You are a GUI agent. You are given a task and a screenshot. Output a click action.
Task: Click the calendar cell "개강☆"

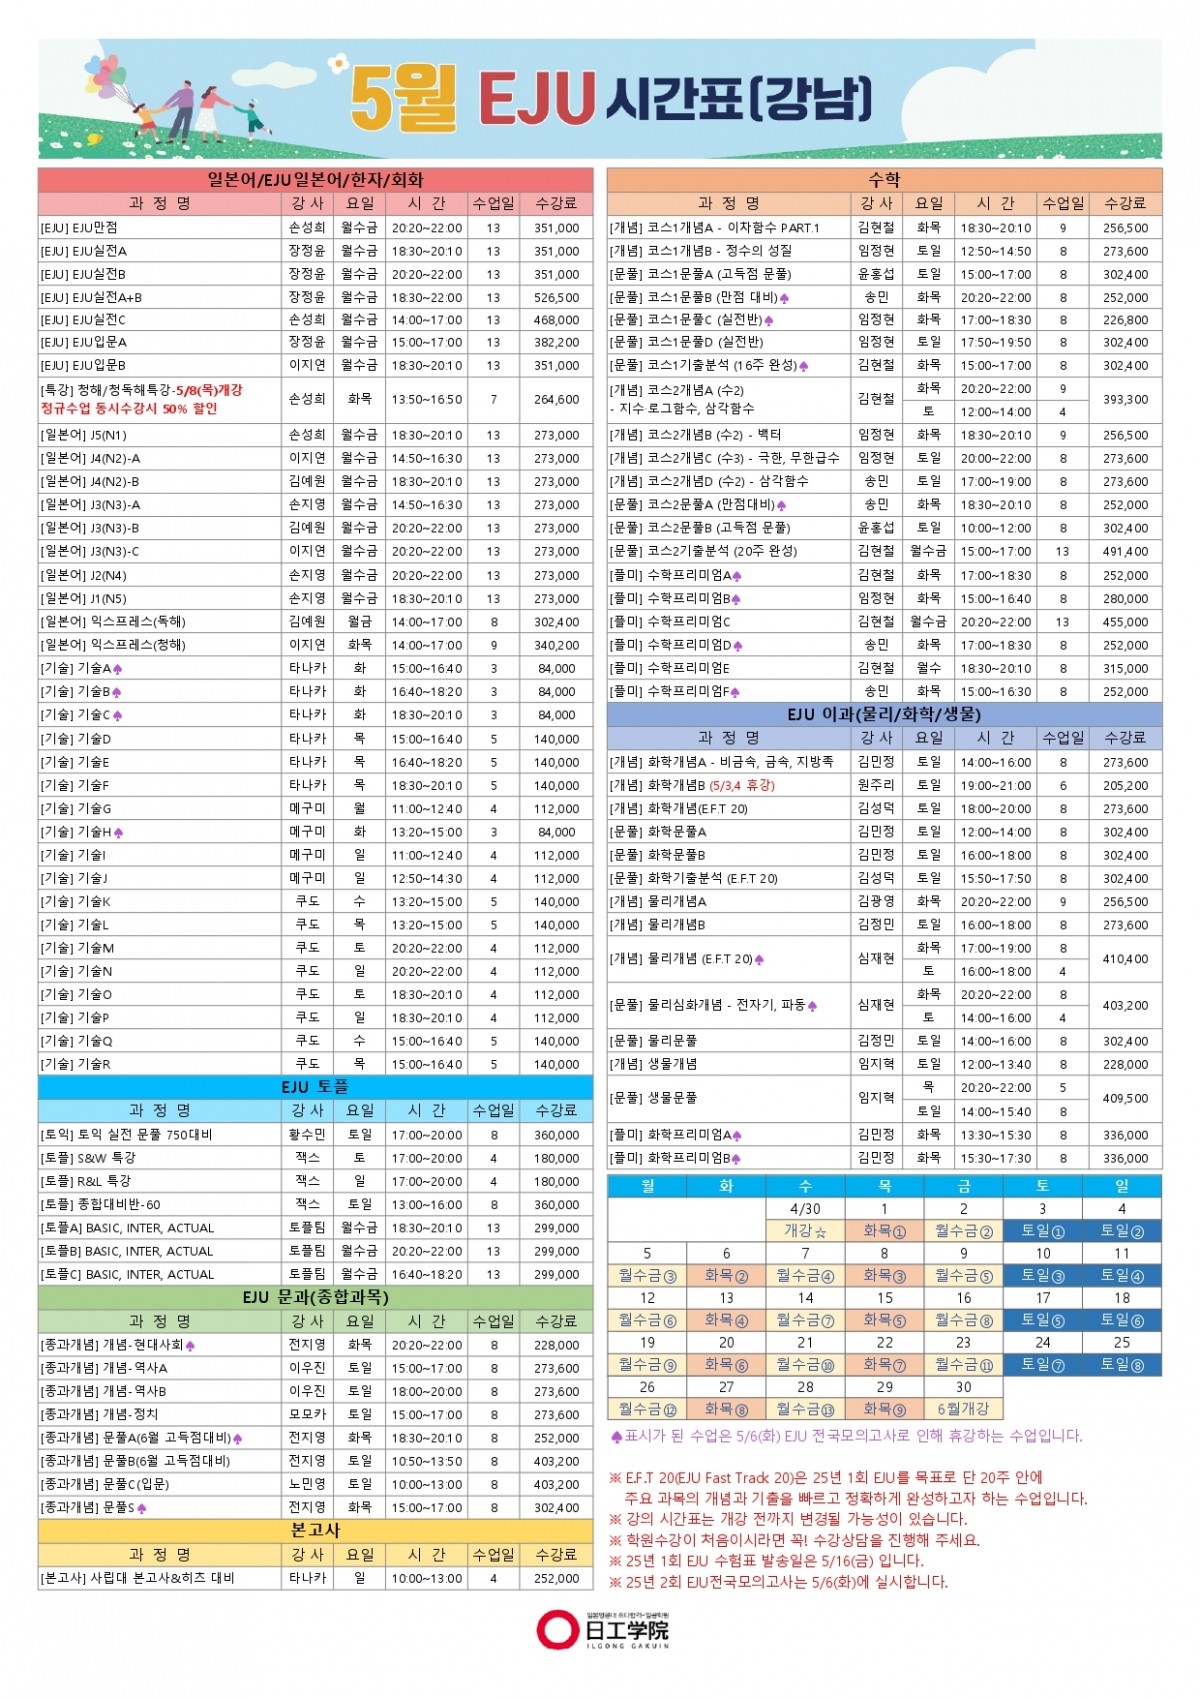point(805,1231)
